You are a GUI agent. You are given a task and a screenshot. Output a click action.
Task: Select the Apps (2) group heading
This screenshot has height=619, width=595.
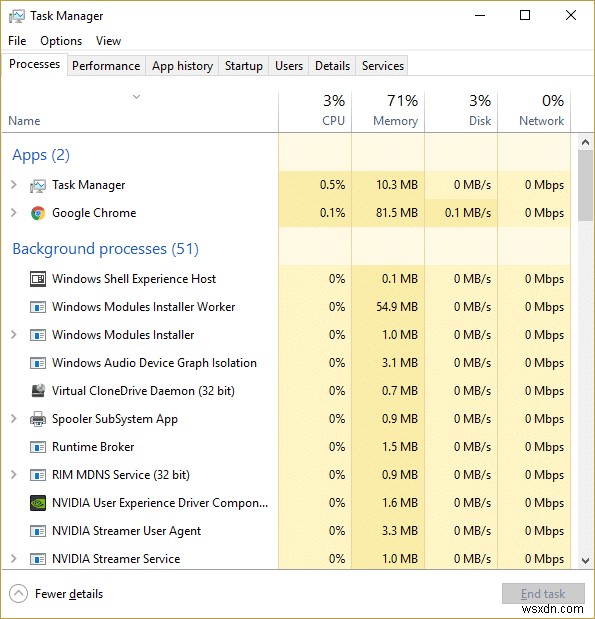pyautogui.click(x=41, y=155)
